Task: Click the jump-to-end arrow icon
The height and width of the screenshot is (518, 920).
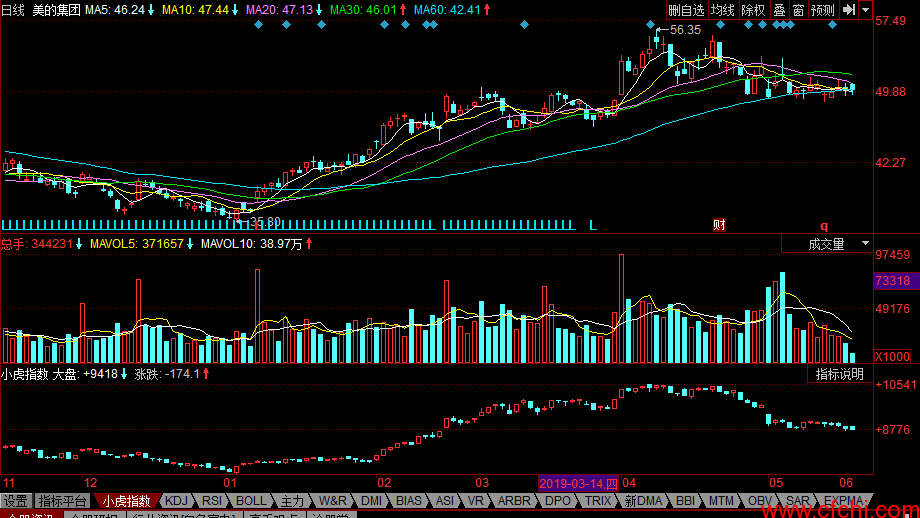Action: 848,10
